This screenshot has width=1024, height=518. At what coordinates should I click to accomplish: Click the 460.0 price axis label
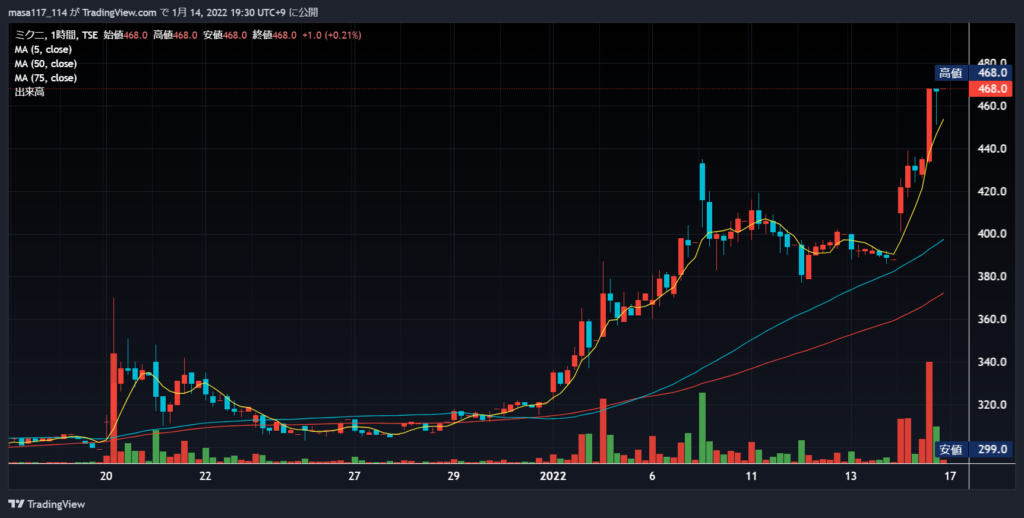click(992, 105)
